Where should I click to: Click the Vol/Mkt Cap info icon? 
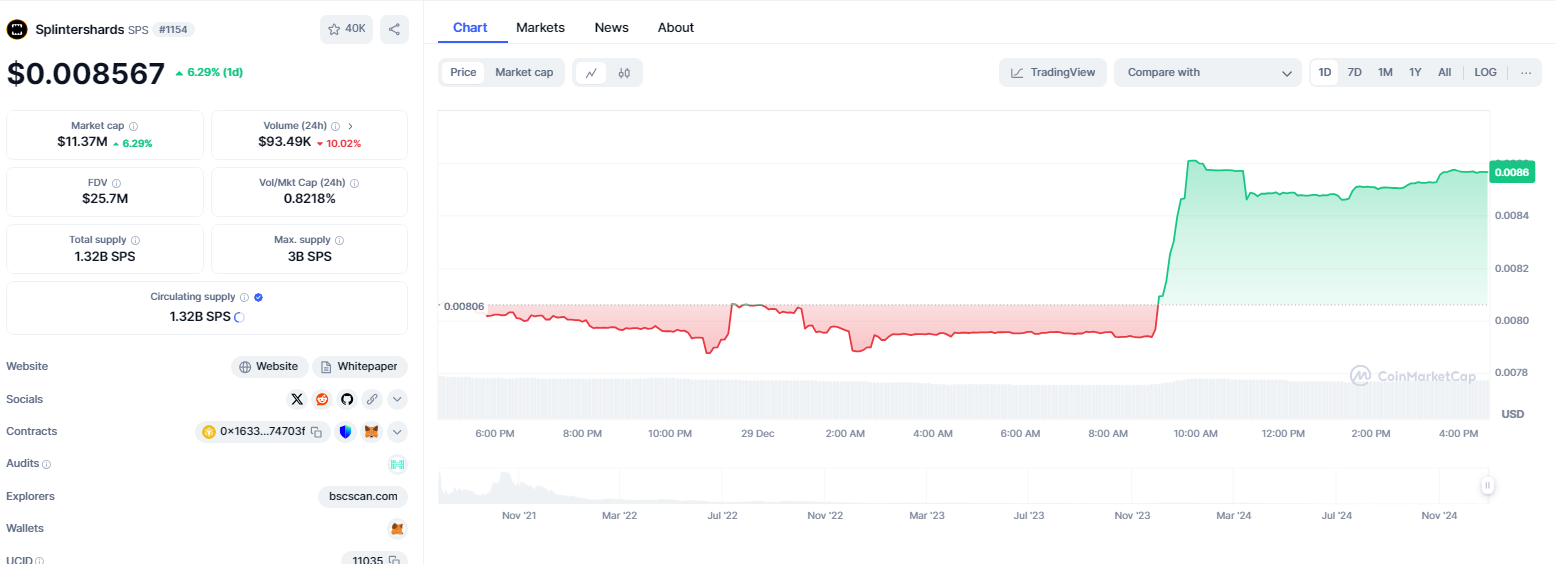tap(355, 183)
